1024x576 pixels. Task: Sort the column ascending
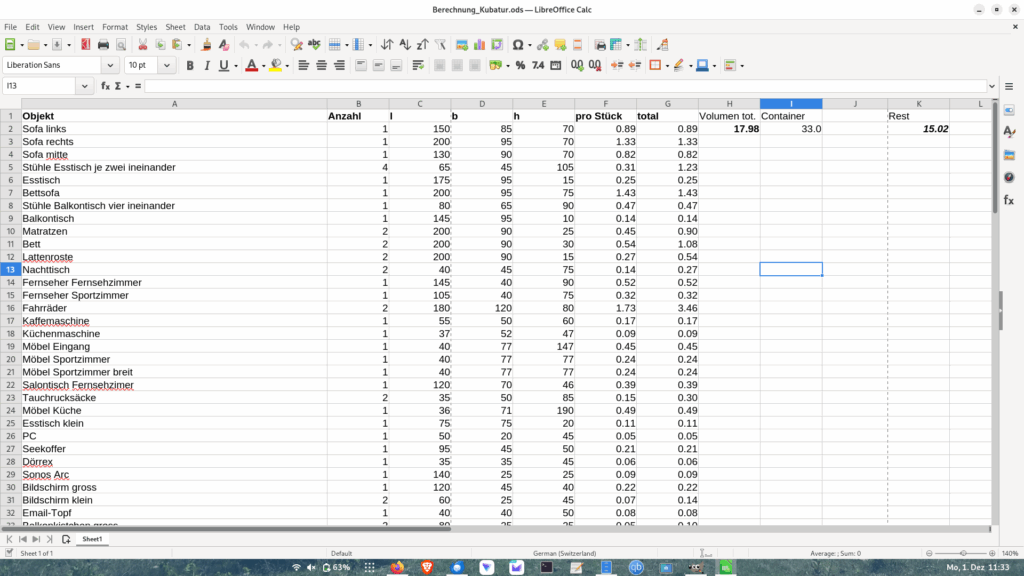click(404, 45)
